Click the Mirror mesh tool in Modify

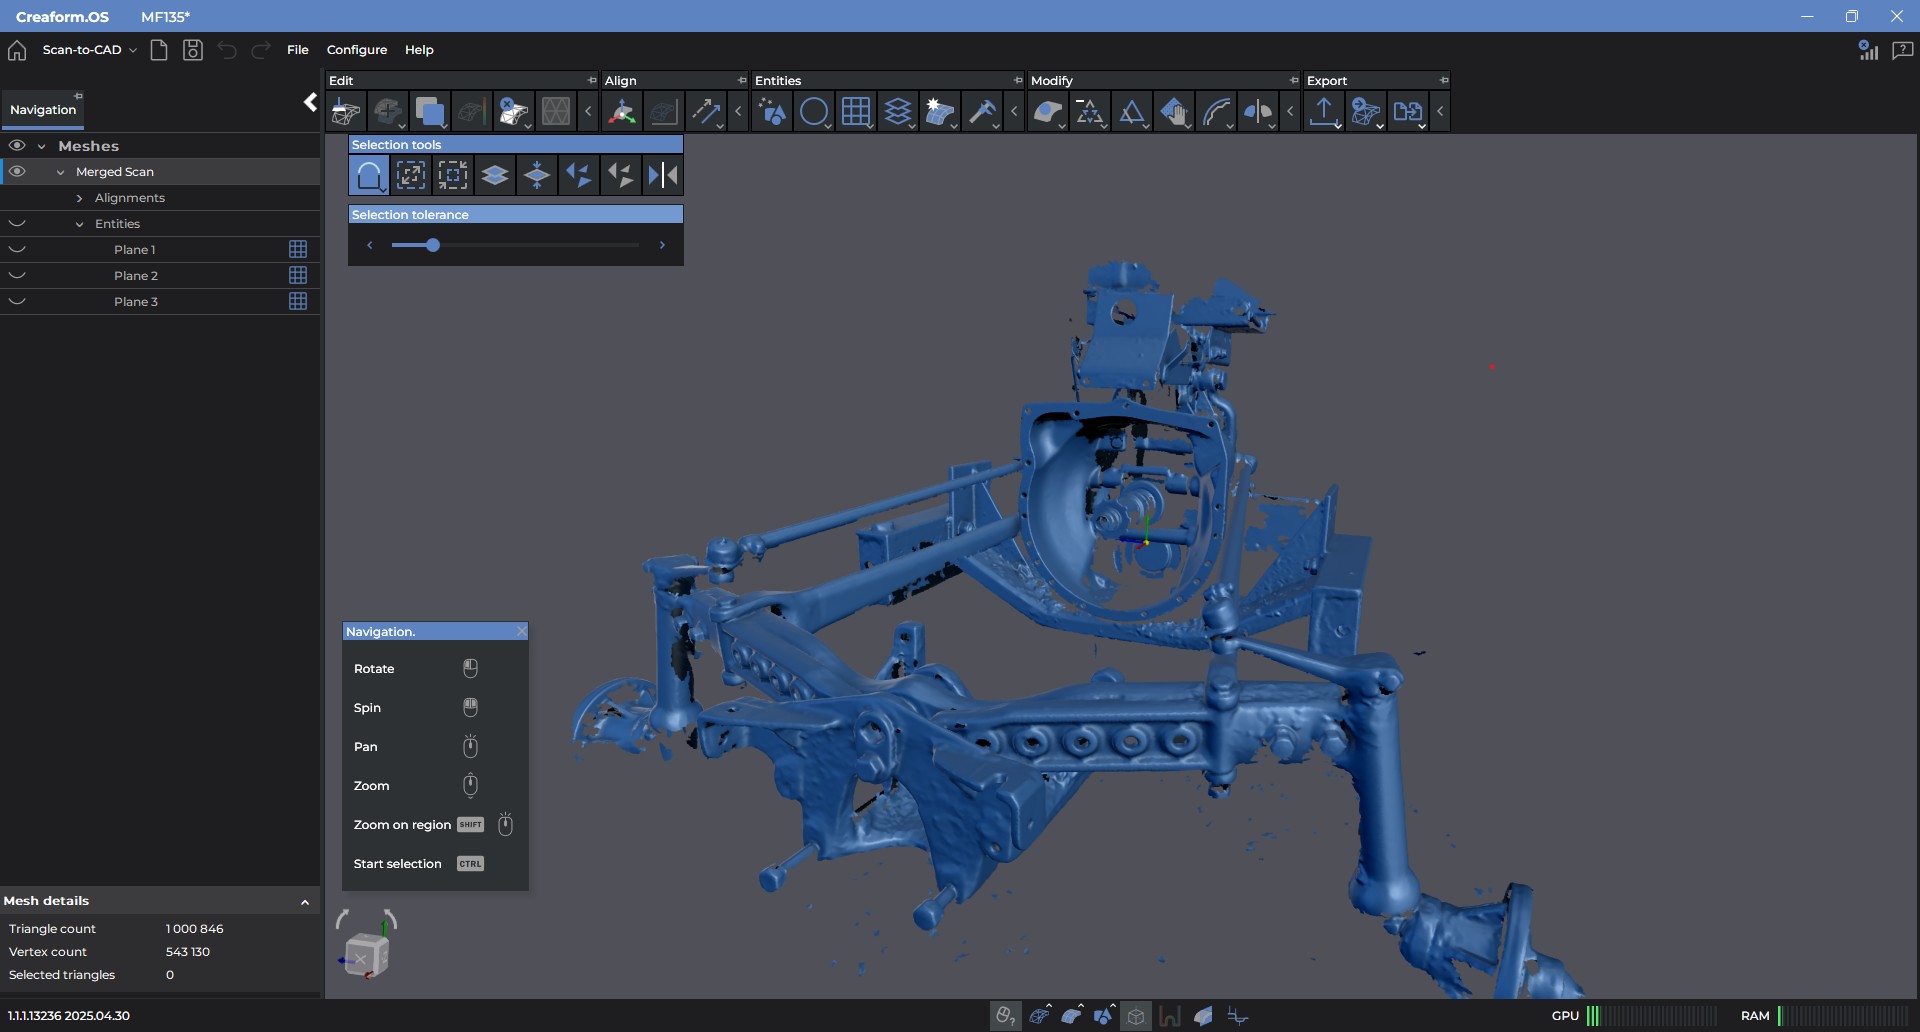click(1257, 112)
